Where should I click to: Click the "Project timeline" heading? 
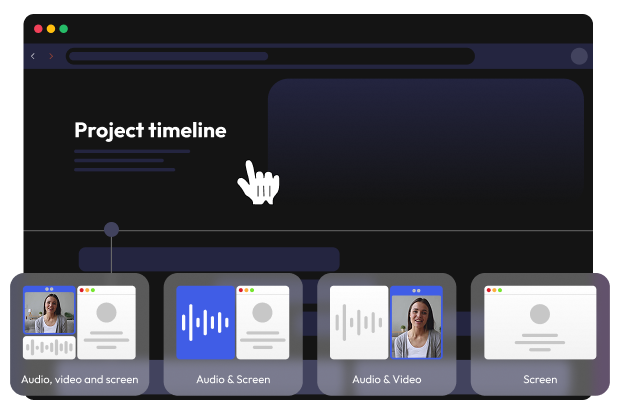[150, 130]
